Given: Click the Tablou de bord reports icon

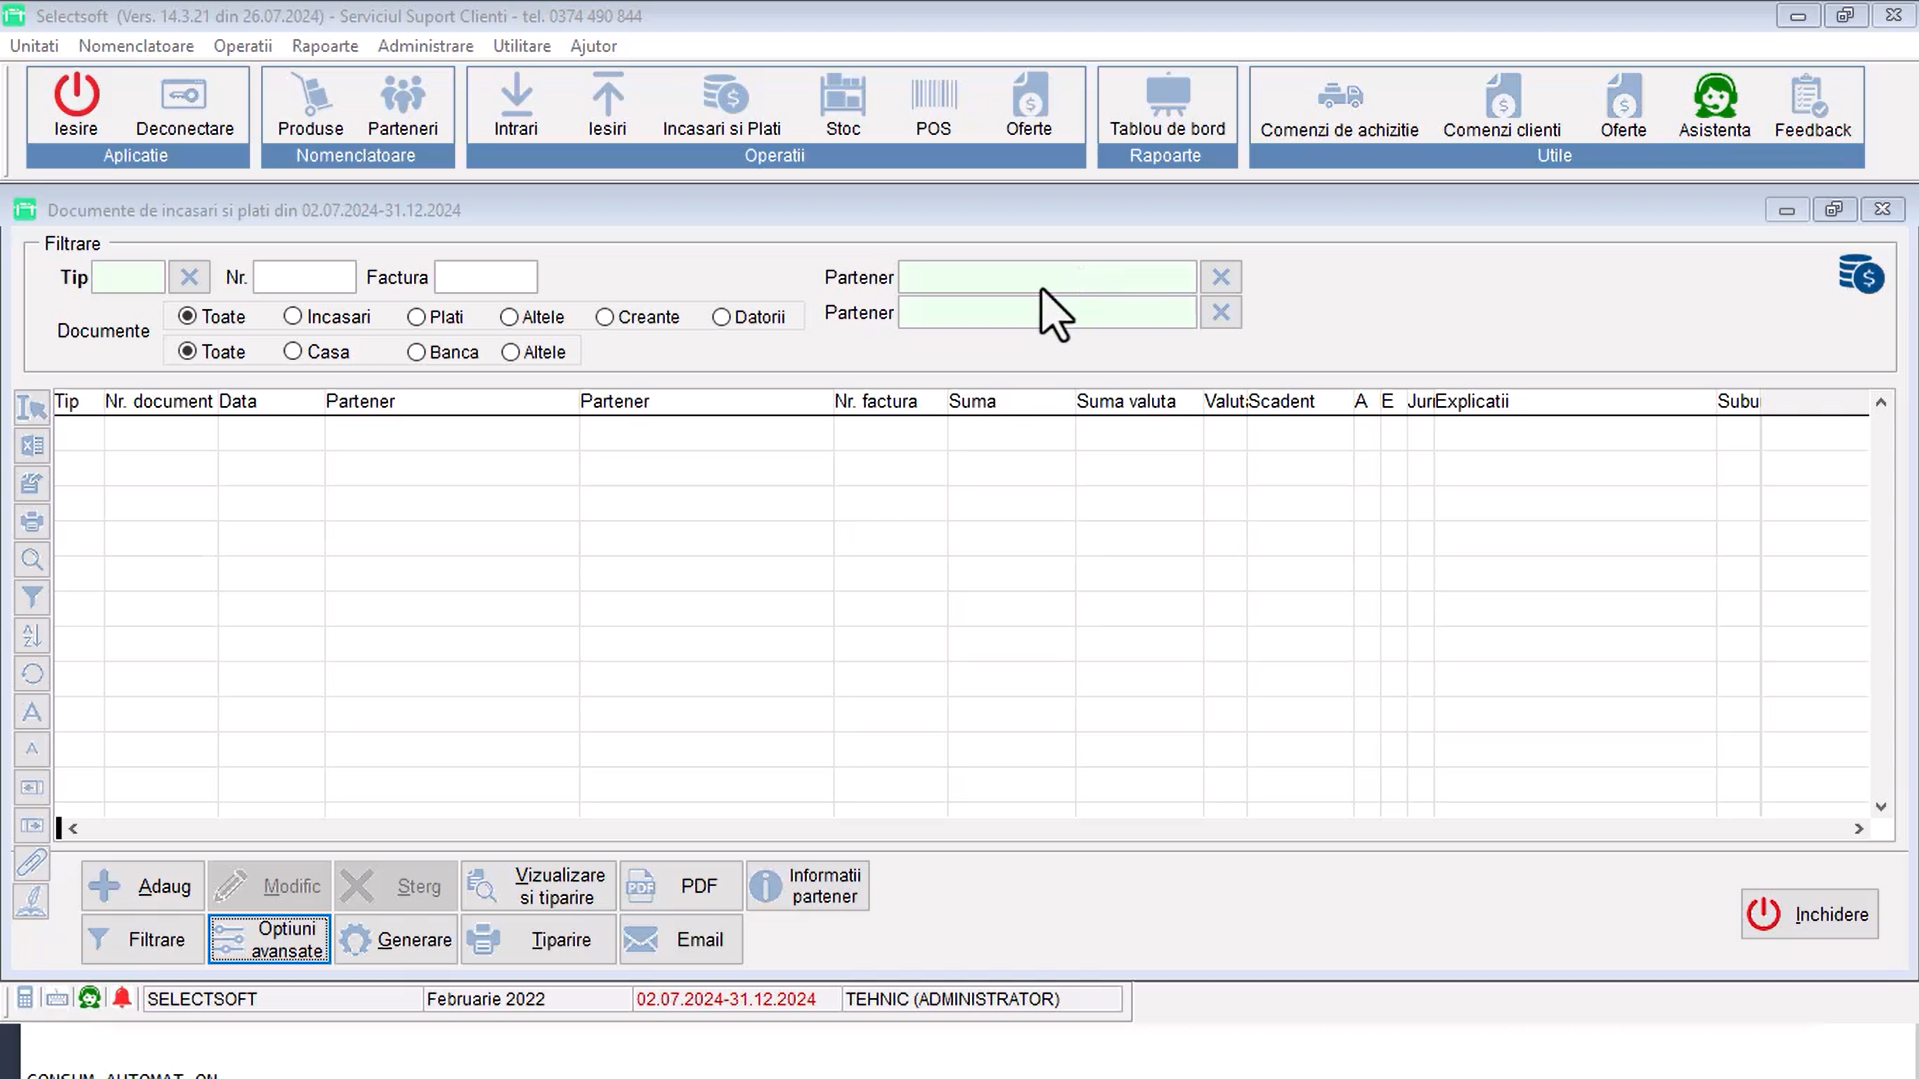Looking at the screenshot, I should coord(1166,104).
